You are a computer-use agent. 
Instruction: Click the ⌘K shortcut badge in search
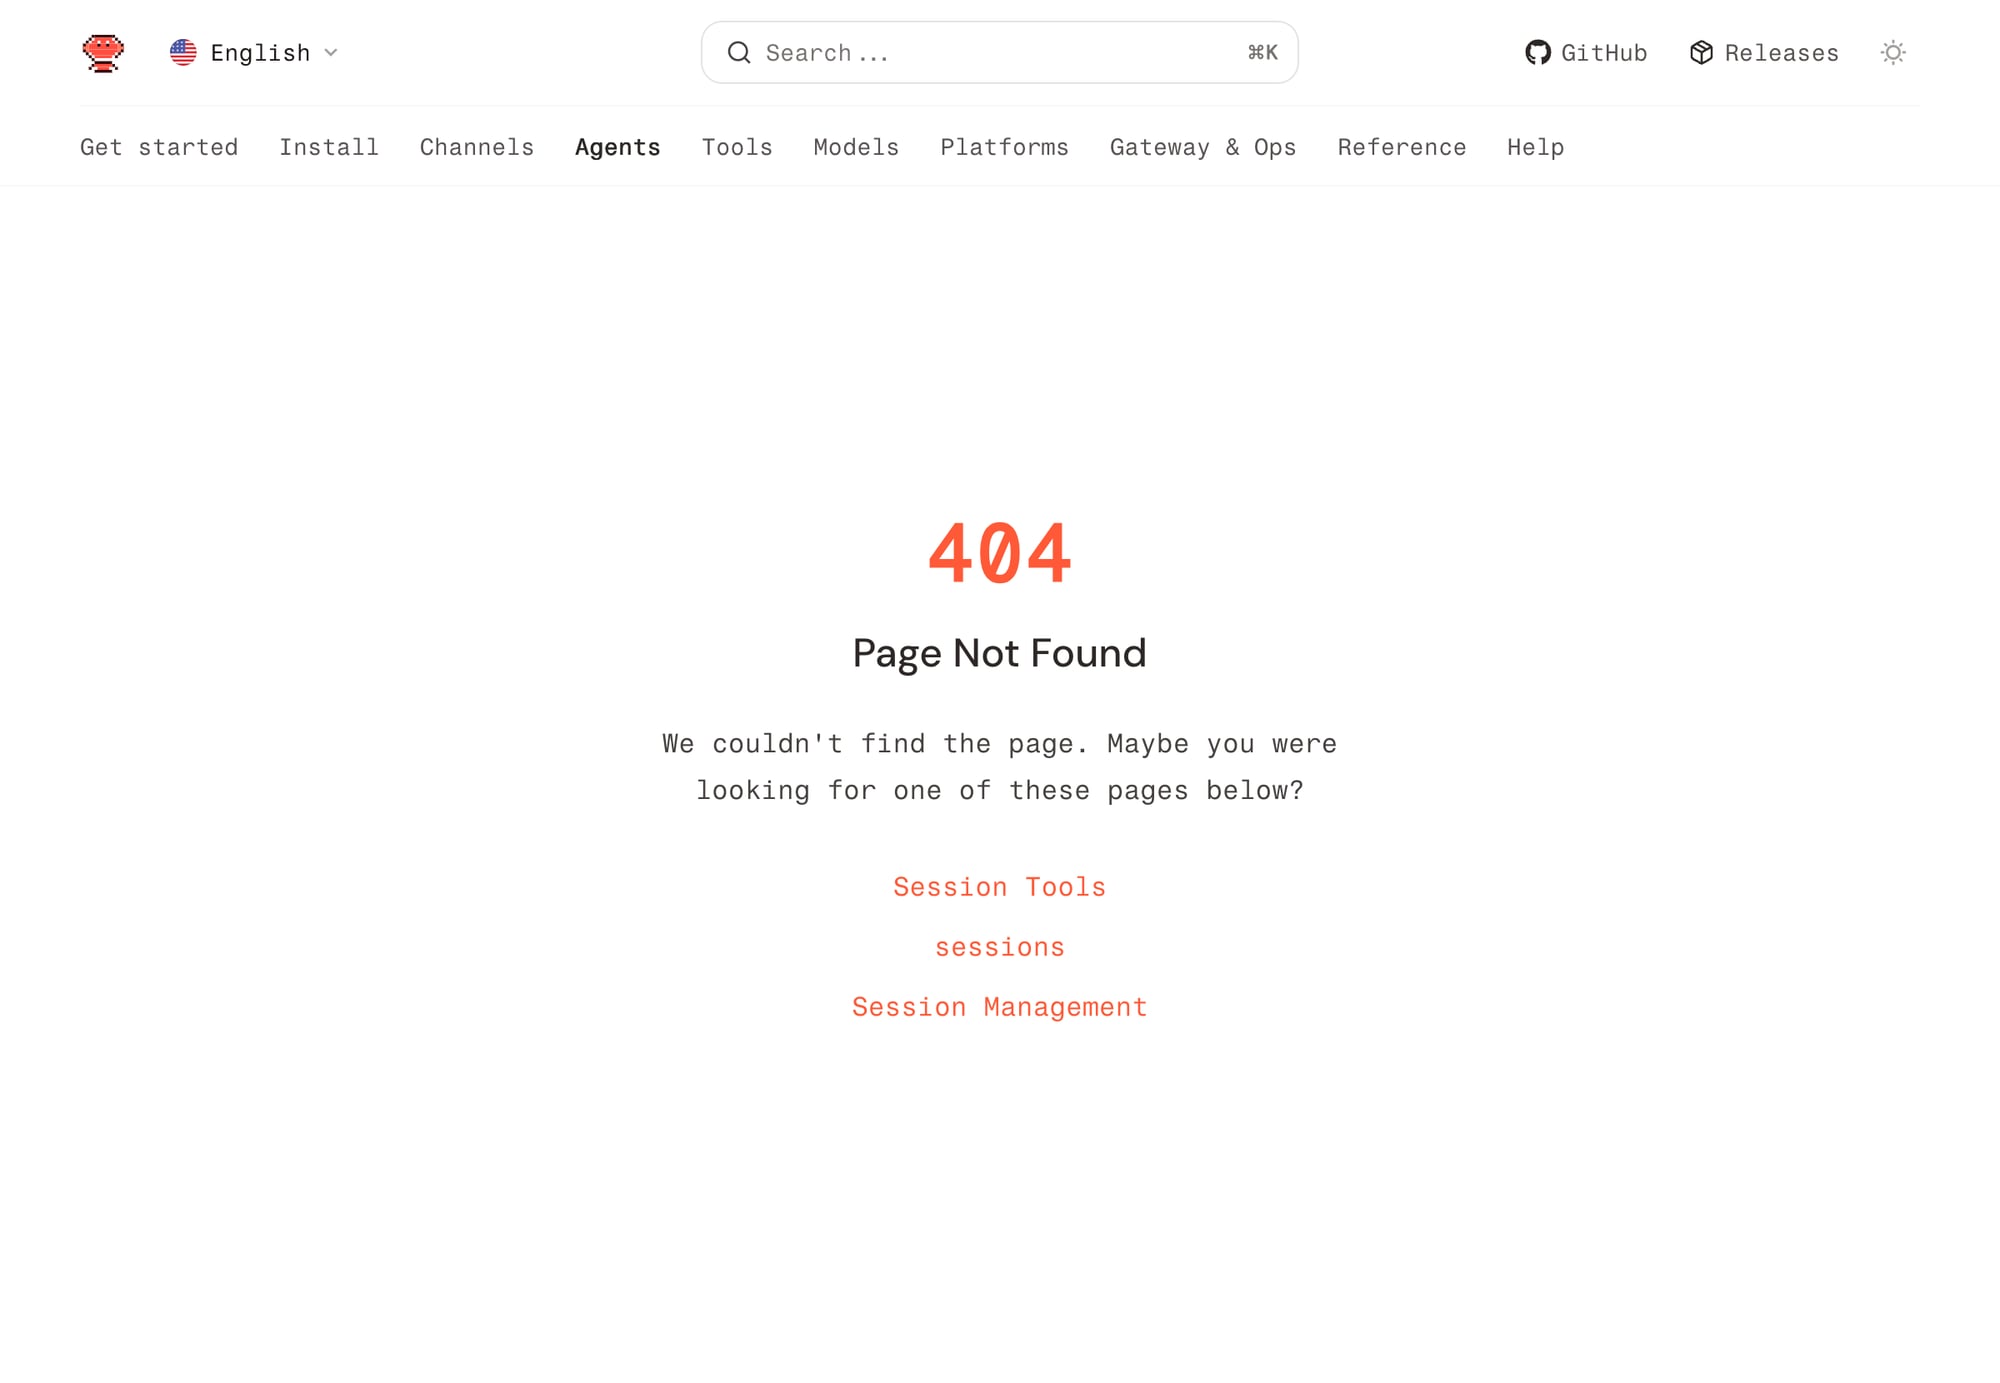click(x=1262, y=53)
